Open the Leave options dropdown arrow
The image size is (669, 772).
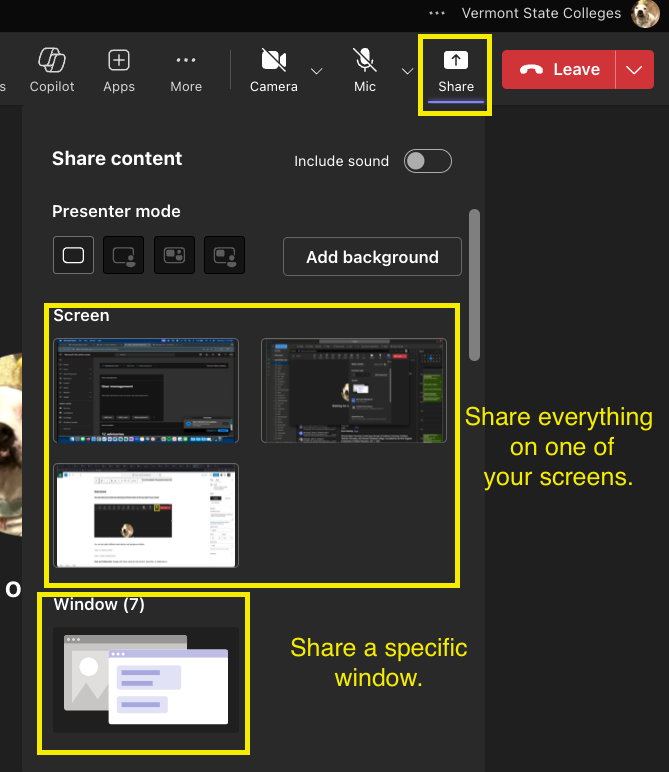point(634,69)
